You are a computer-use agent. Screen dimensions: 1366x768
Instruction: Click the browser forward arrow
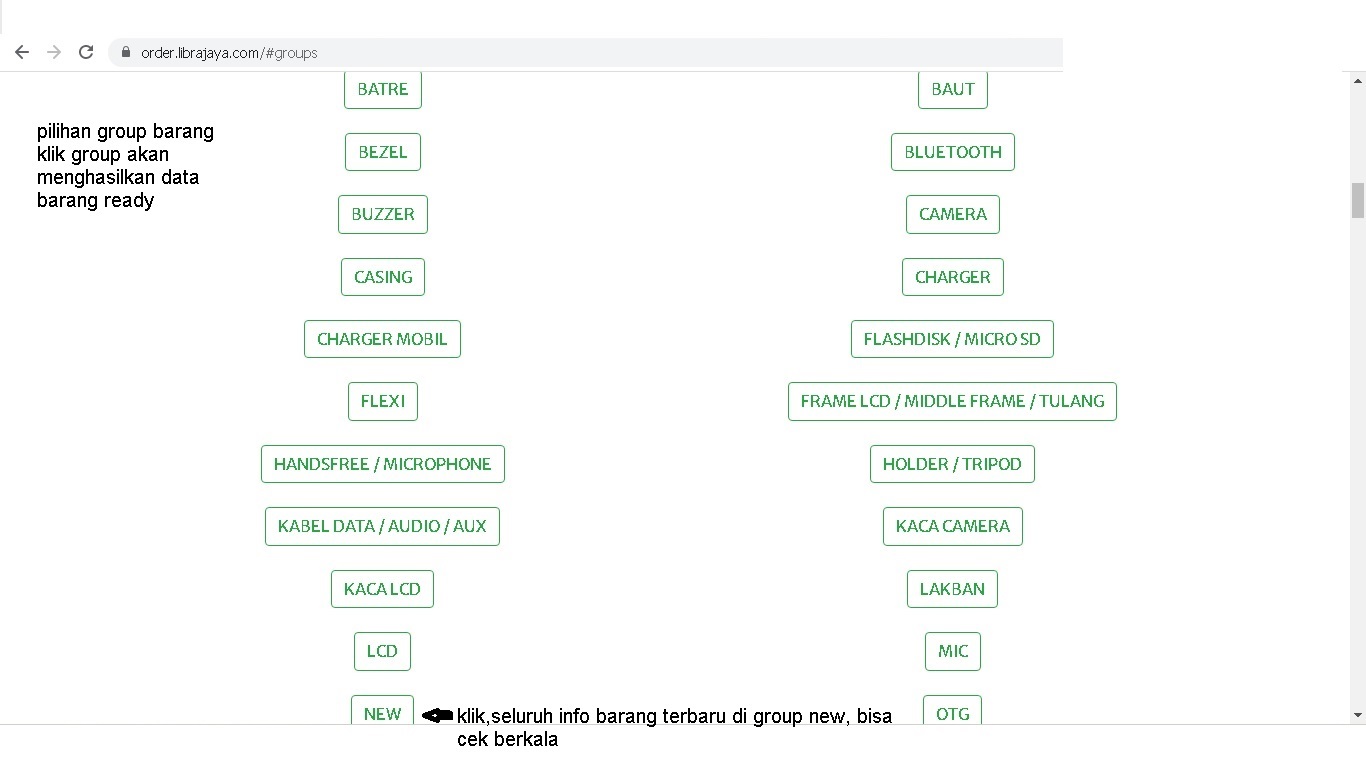click(54, 52)
